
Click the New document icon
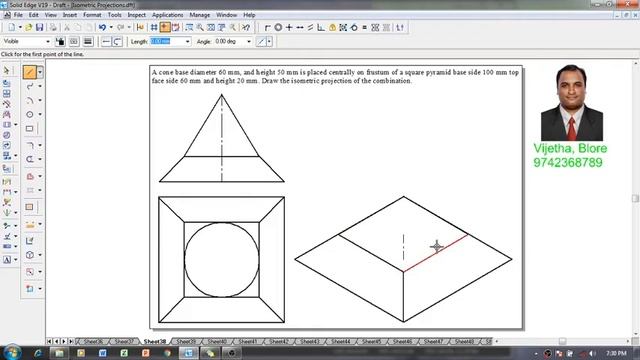tap(11, 28)
